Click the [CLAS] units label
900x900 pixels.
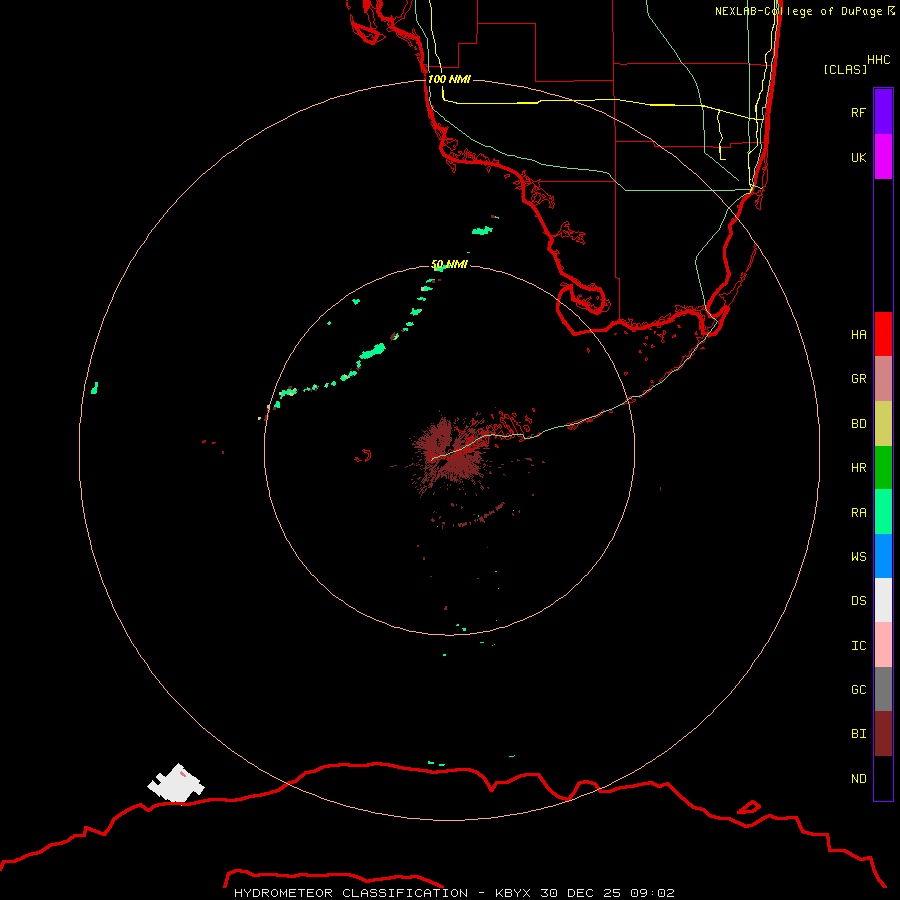point(845,69)
